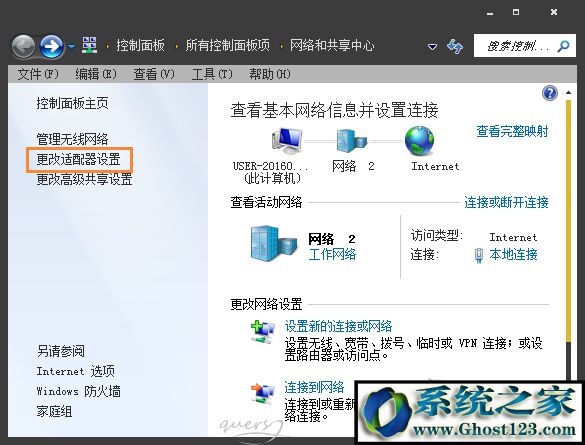Click 更改适配器设置 in the sidebar
585x445 pixels.
78,159
